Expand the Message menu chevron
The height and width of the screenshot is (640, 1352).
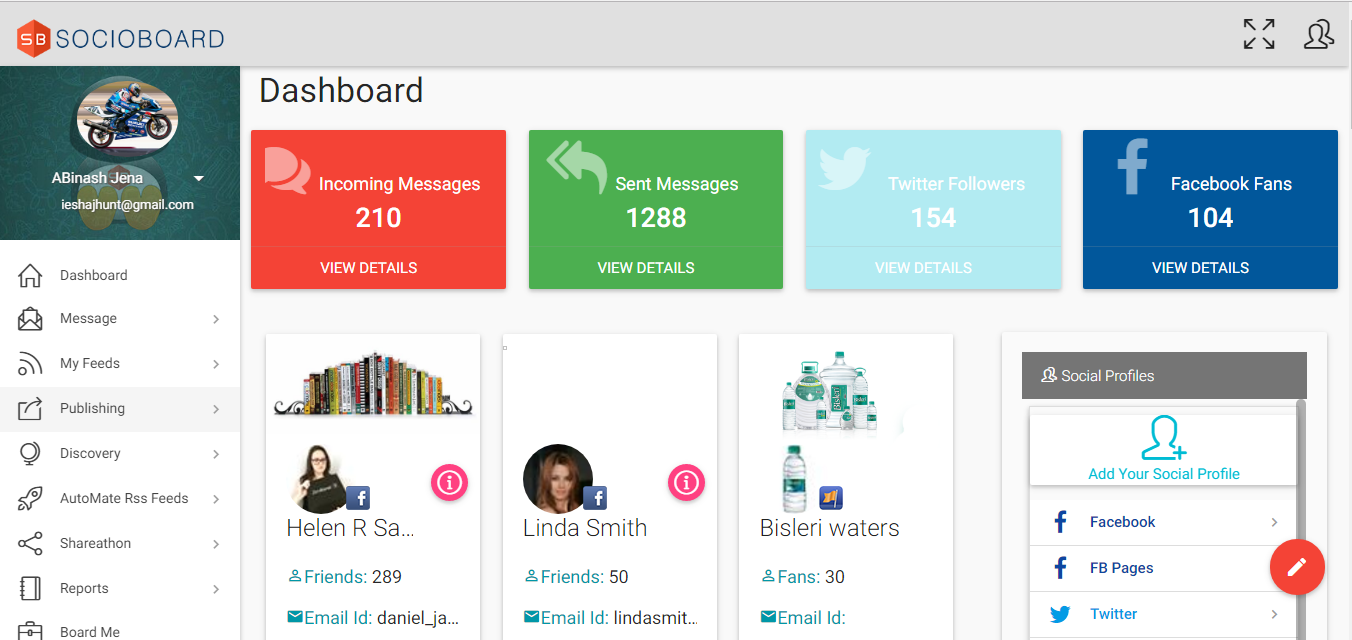[x=216, y=319]
